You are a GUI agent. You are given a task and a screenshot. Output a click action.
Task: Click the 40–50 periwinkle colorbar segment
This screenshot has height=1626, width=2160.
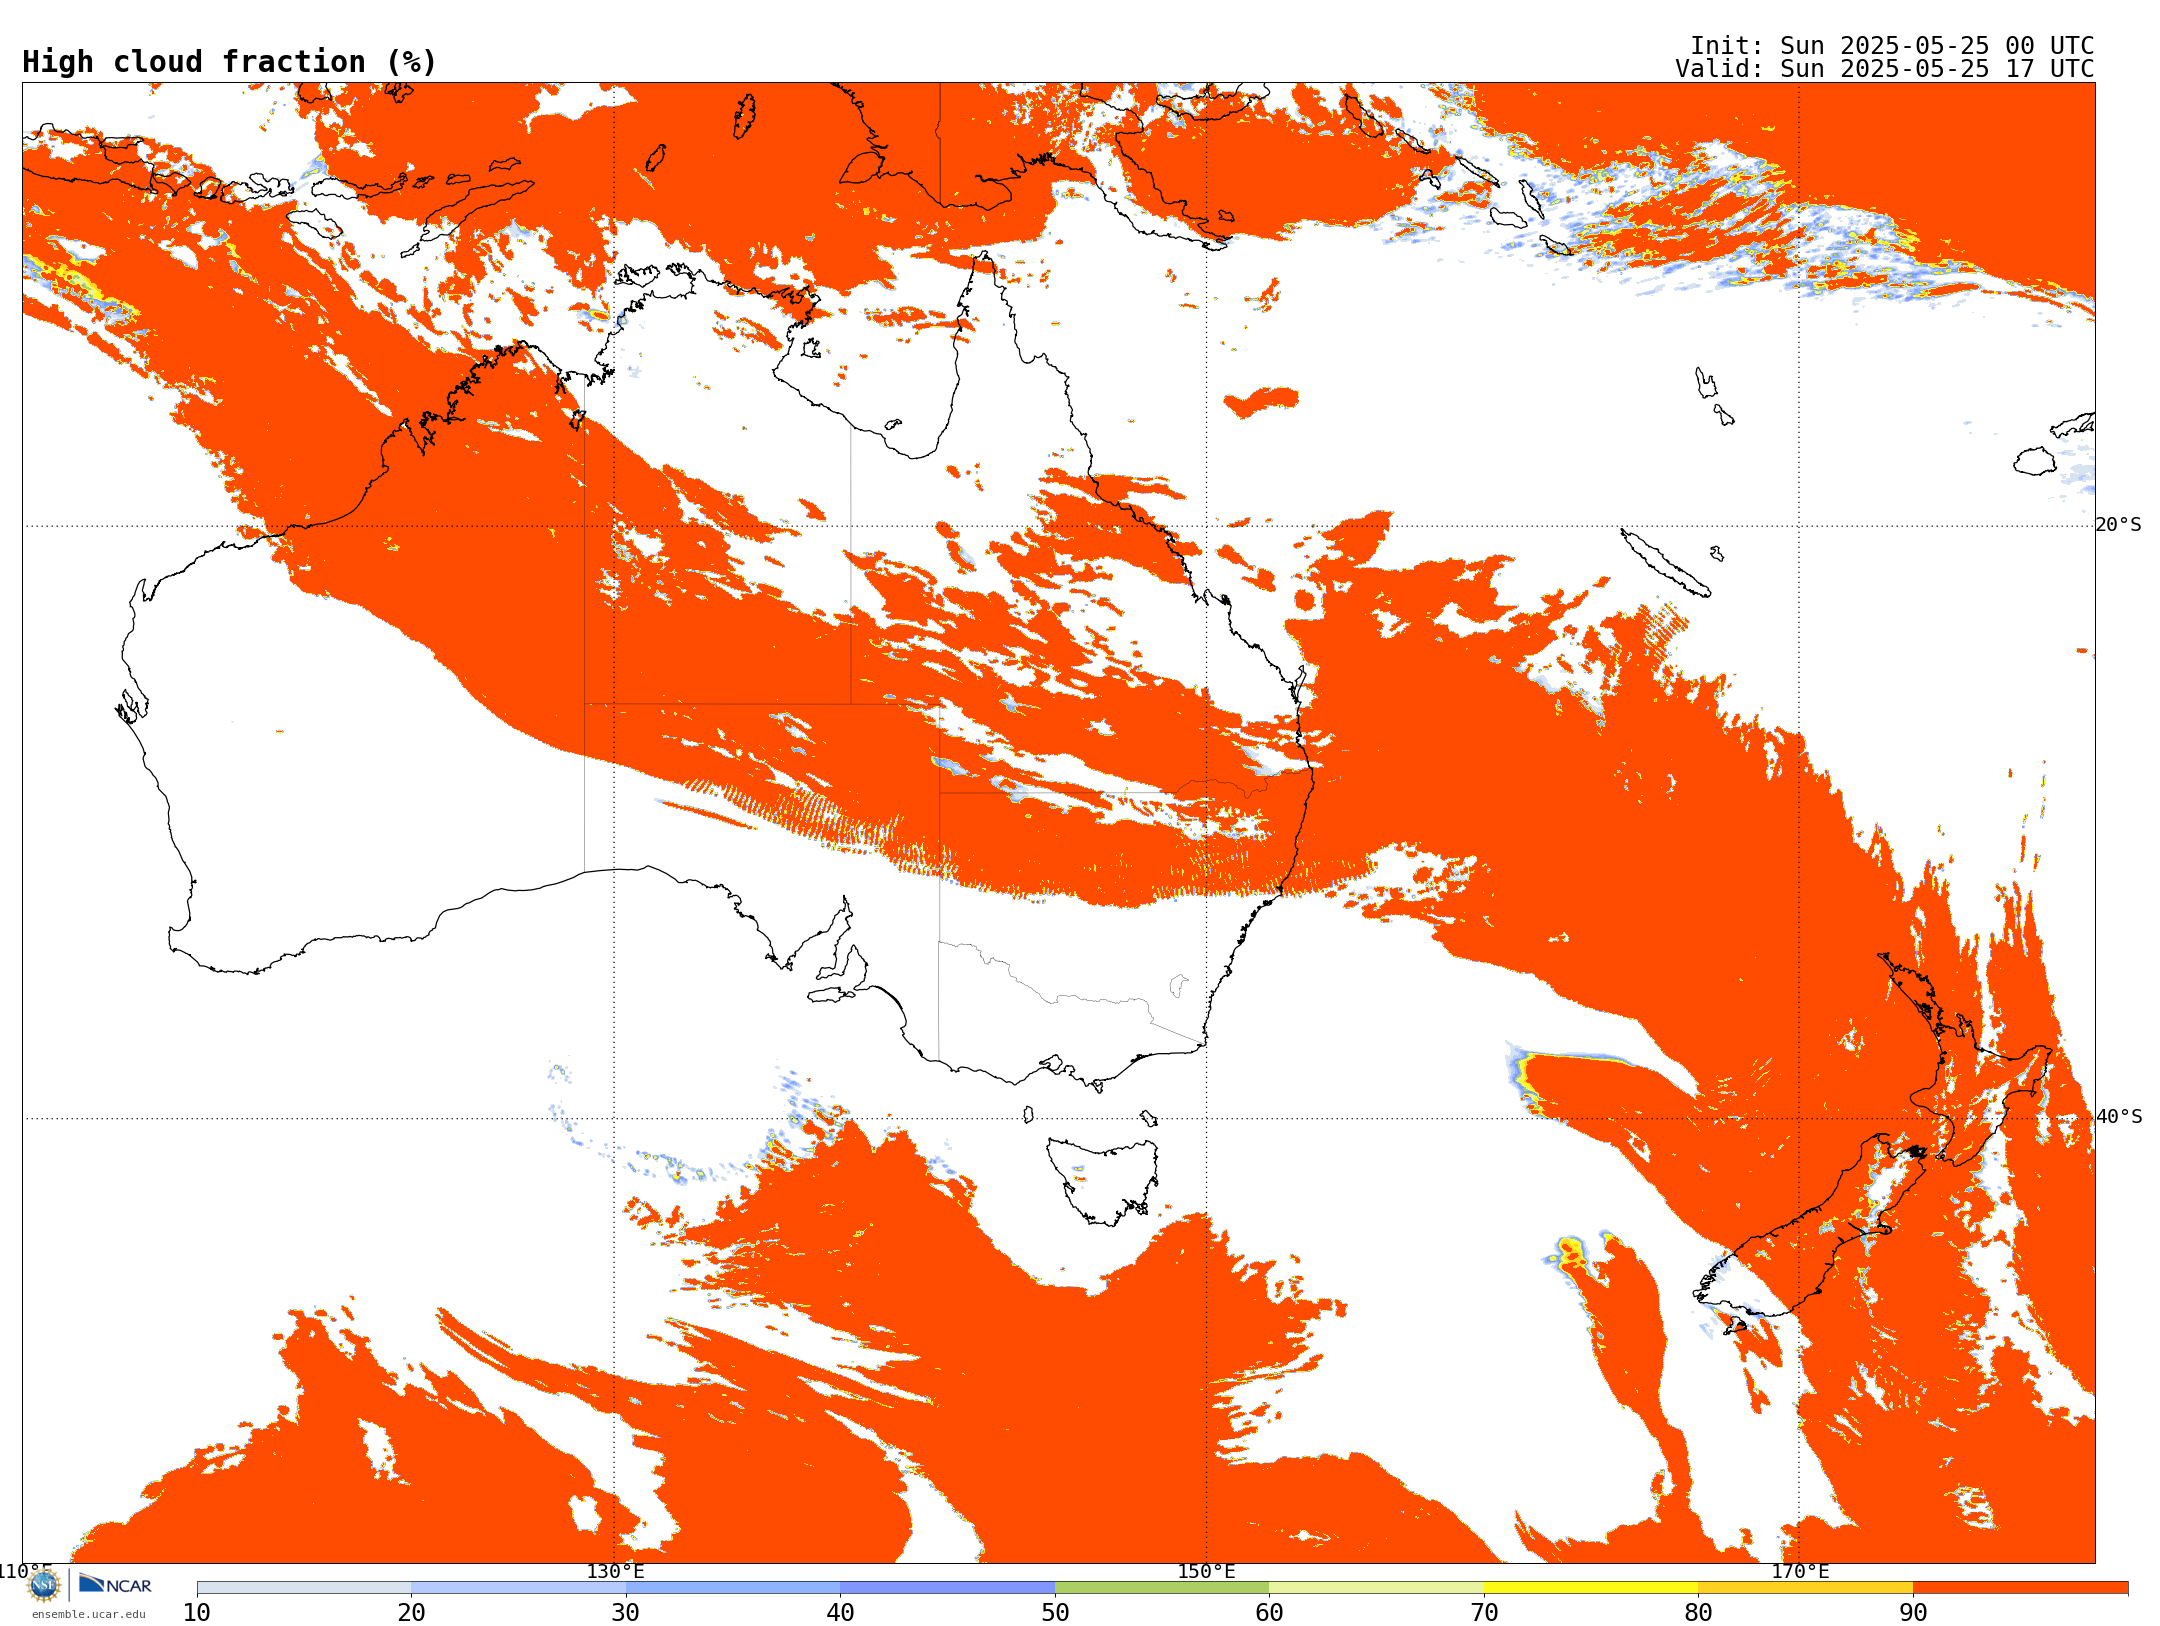(x=947, y=1587)
